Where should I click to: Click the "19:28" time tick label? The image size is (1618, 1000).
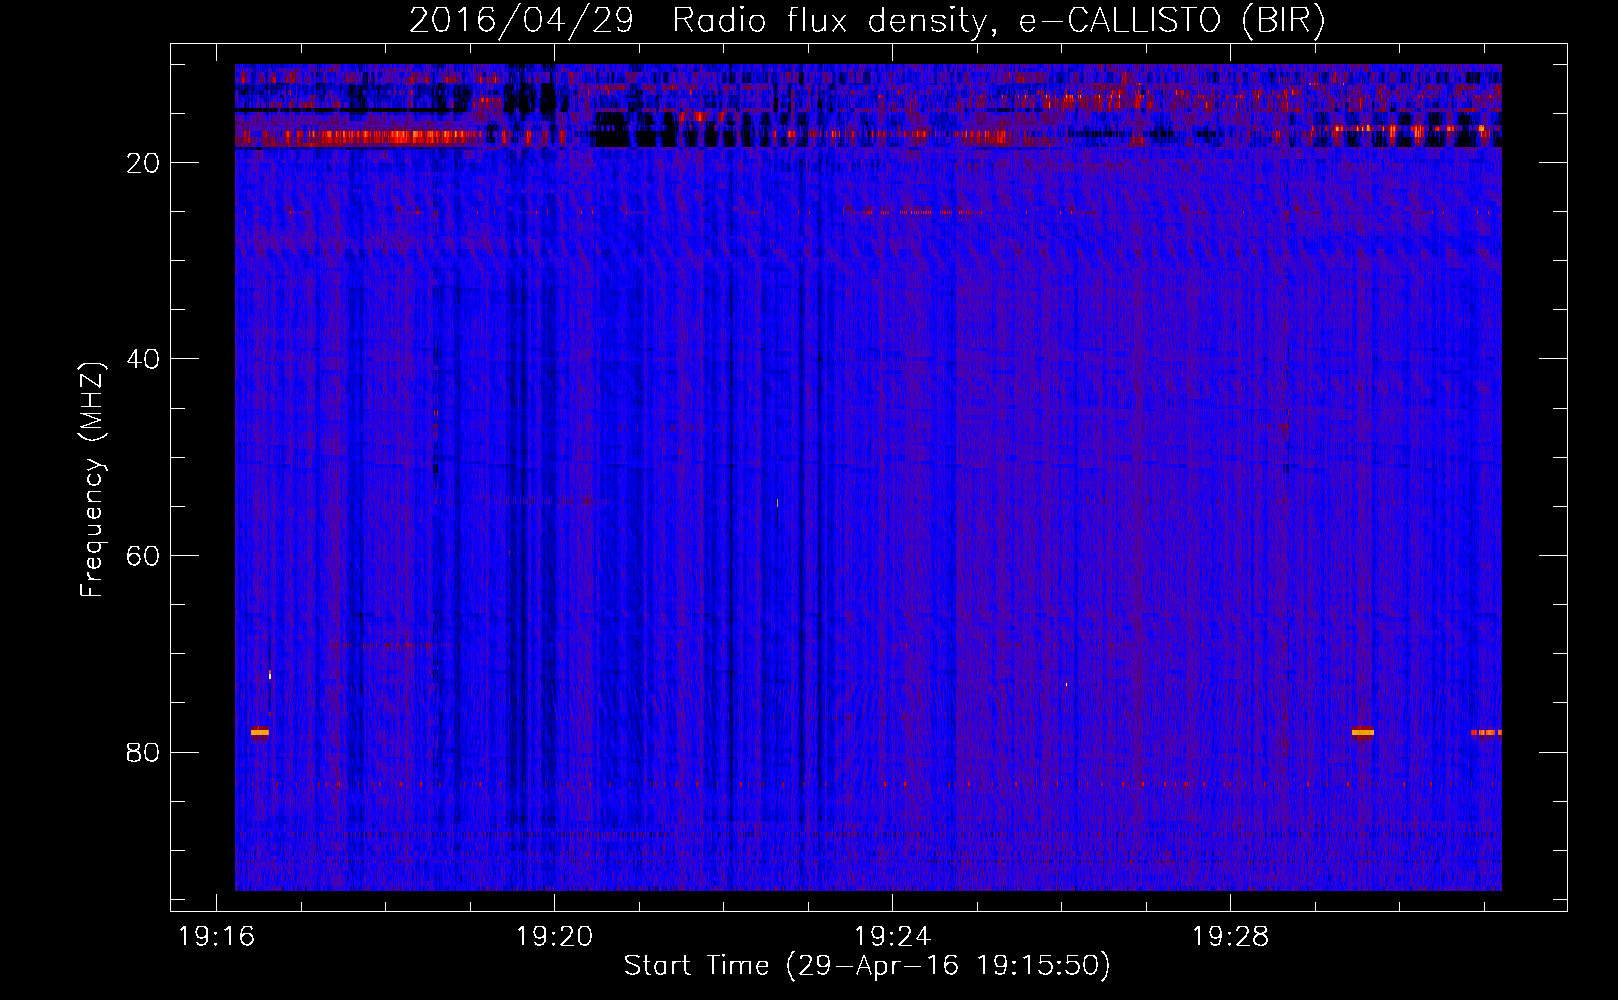(1230, 937)
